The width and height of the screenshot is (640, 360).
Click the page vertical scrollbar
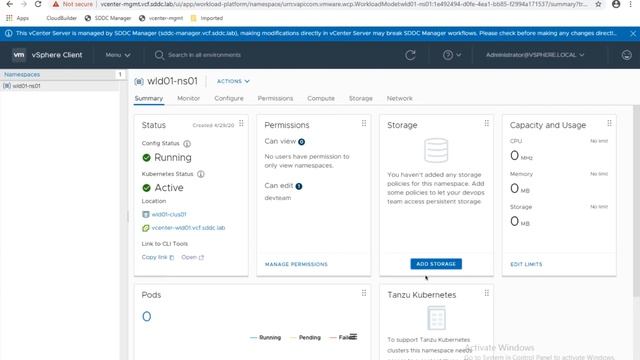[x=636, y=200]
